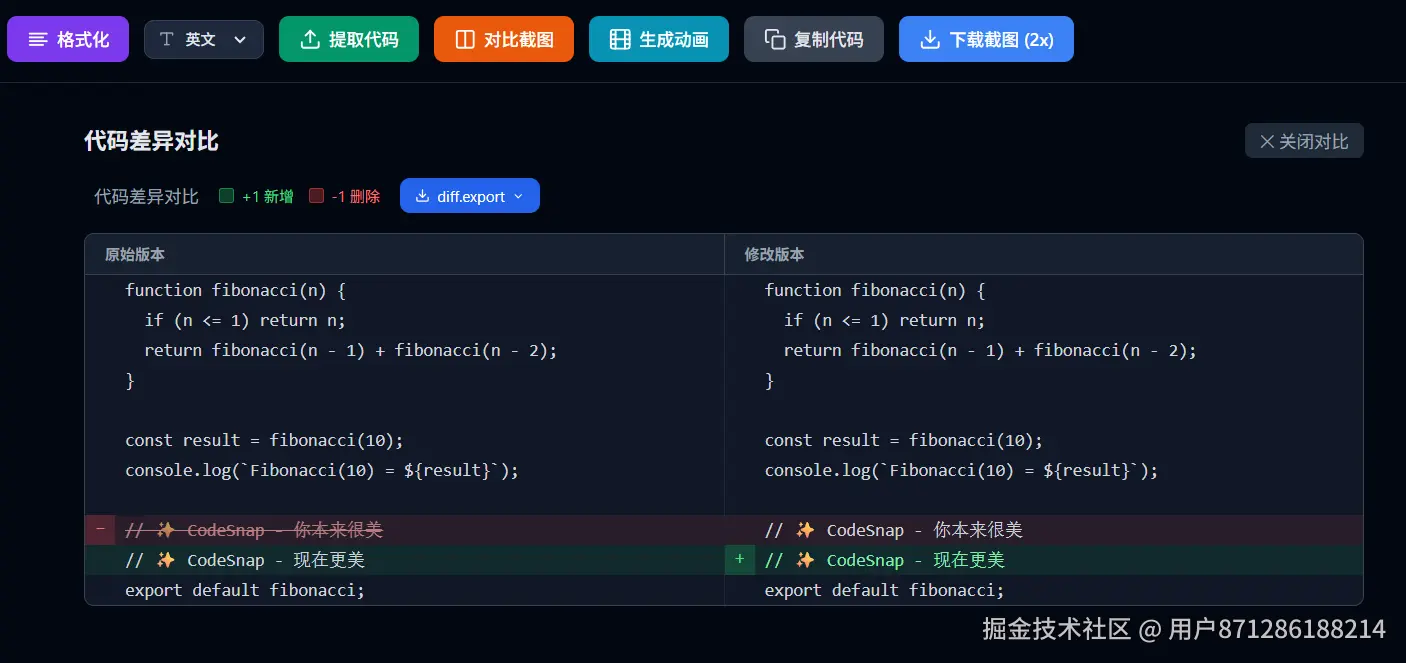
Task: Click the 生成动画 animation button
Action: [x=659, y=39]
